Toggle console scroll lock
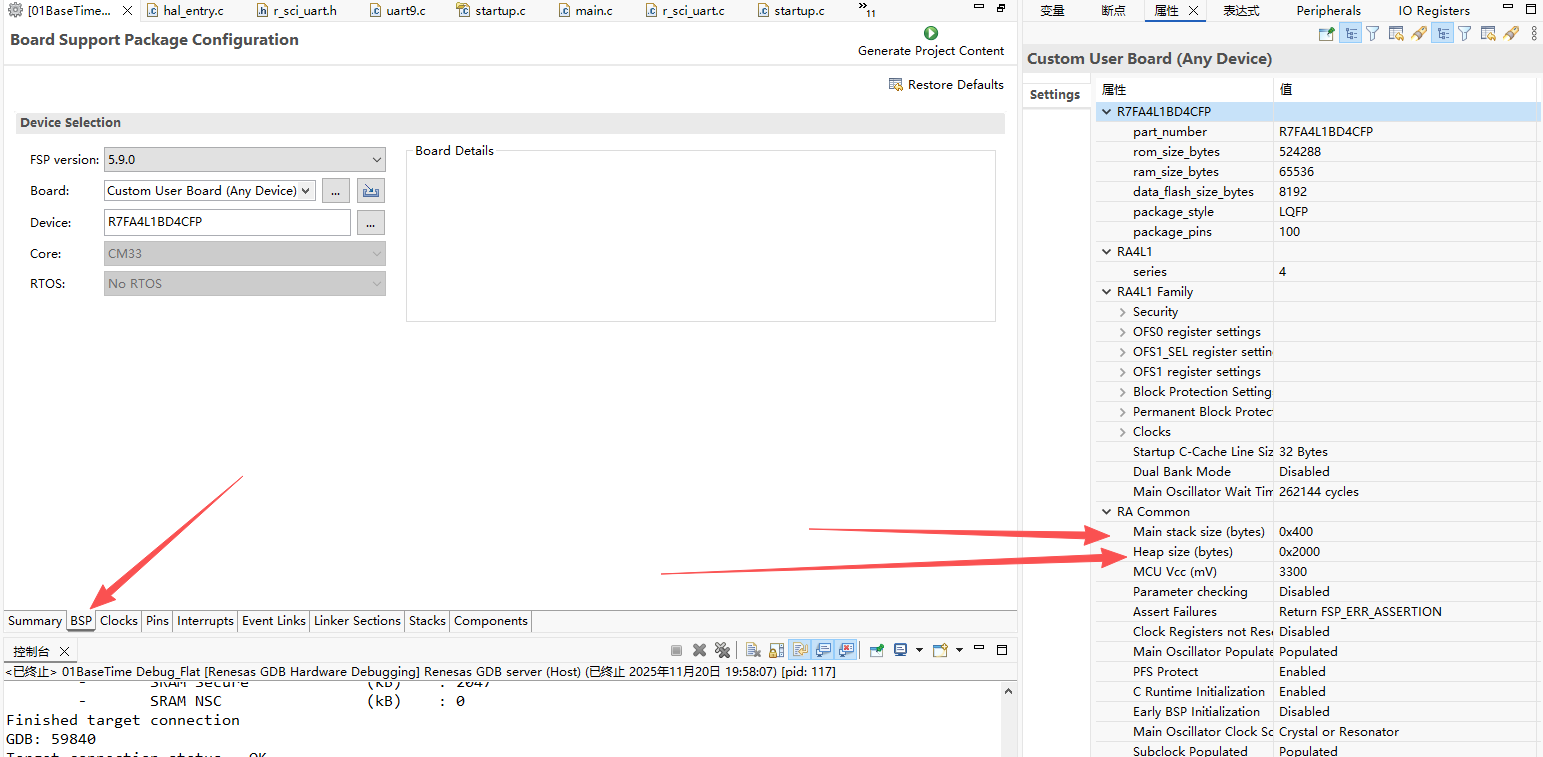This screenshot has height=757, width=1543. click(x=776, y=650)
